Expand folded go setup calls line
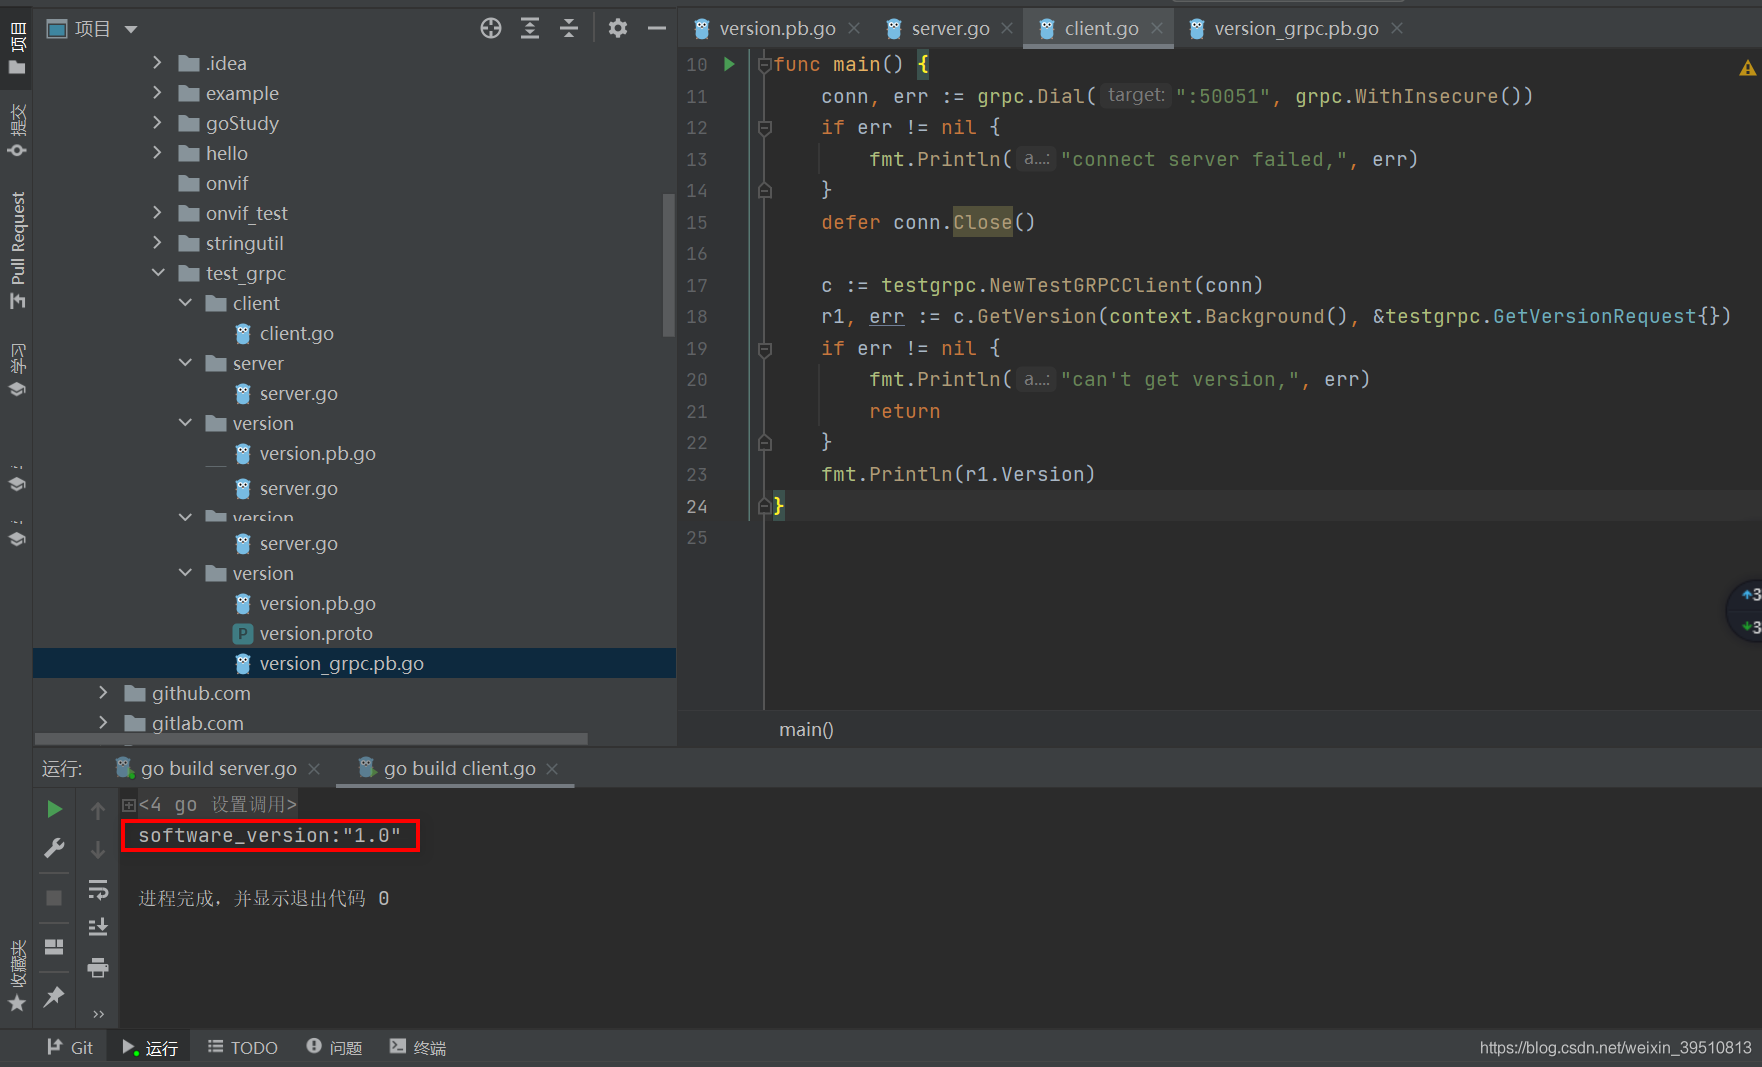 pyautogui.click(x=129, y=804)
